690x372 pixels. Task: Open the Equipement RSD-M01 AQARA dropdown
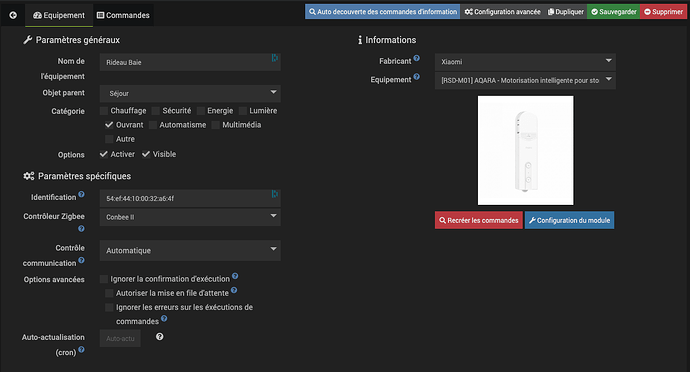coord(525,80)
